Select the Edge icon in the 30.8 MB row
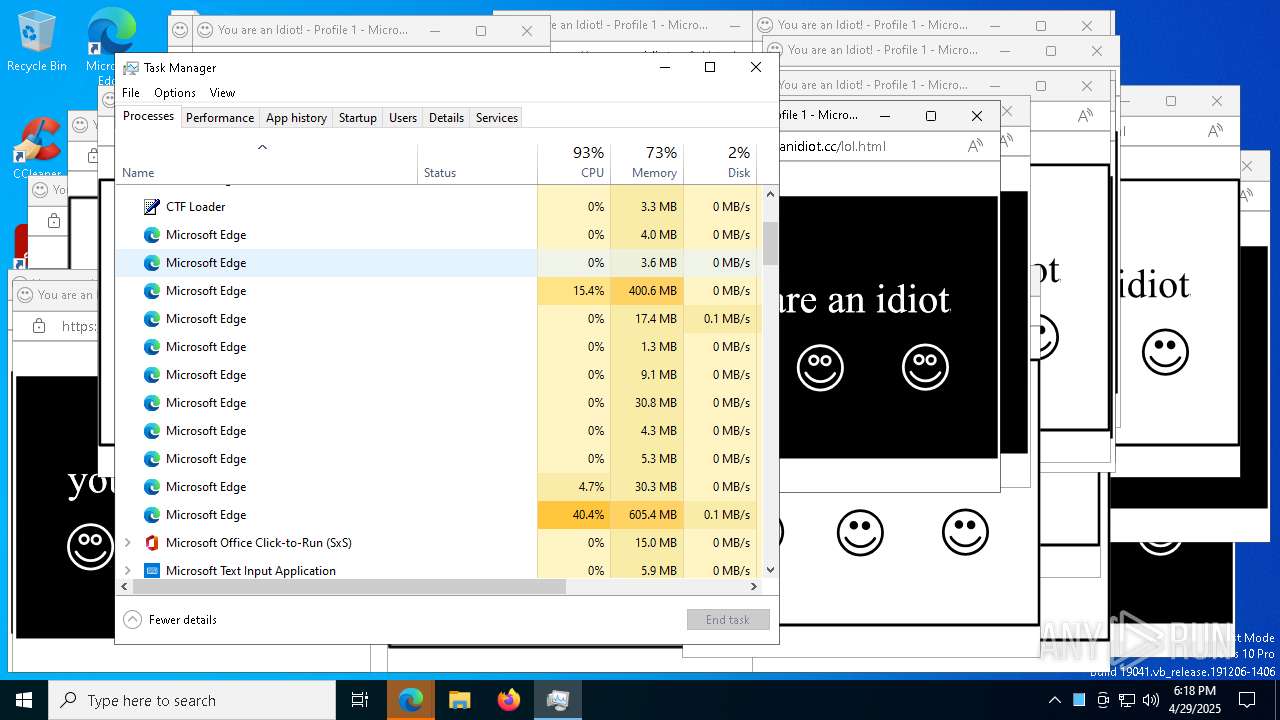The image size is (1280, 720). coord(152,403)
